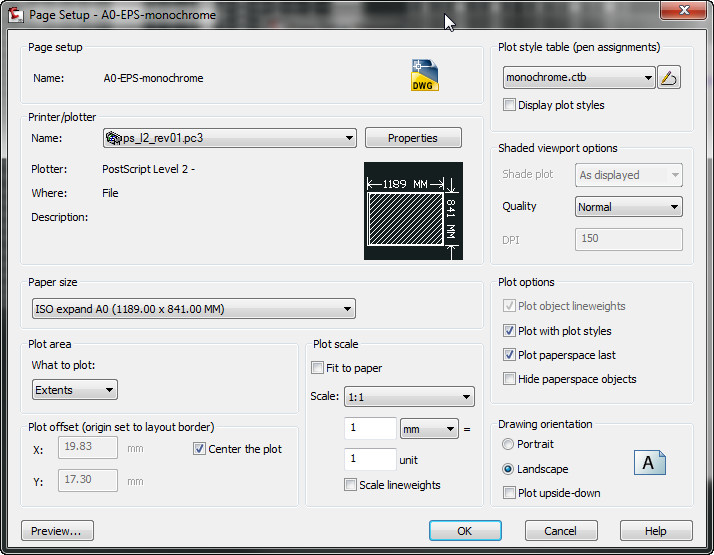Click the PostScript Level 2 plotter text
This screenshot has height=555, width=714.
(x=148, y=169)
